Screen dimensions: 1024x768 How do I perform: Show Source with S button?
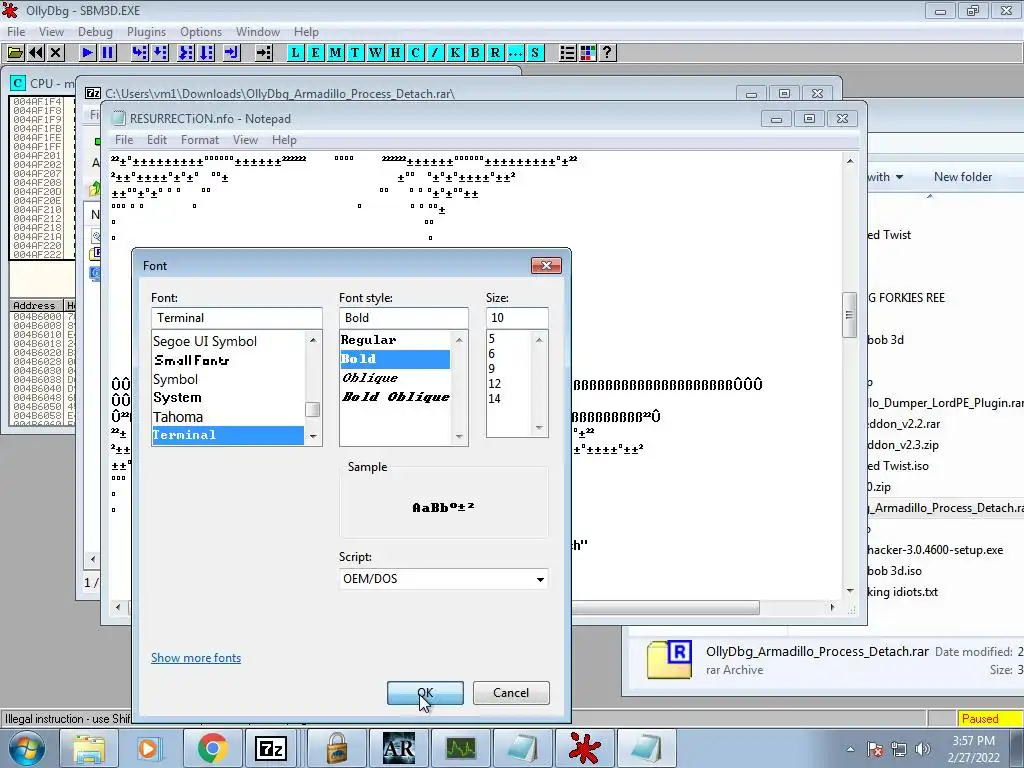[x=535, y=53]
